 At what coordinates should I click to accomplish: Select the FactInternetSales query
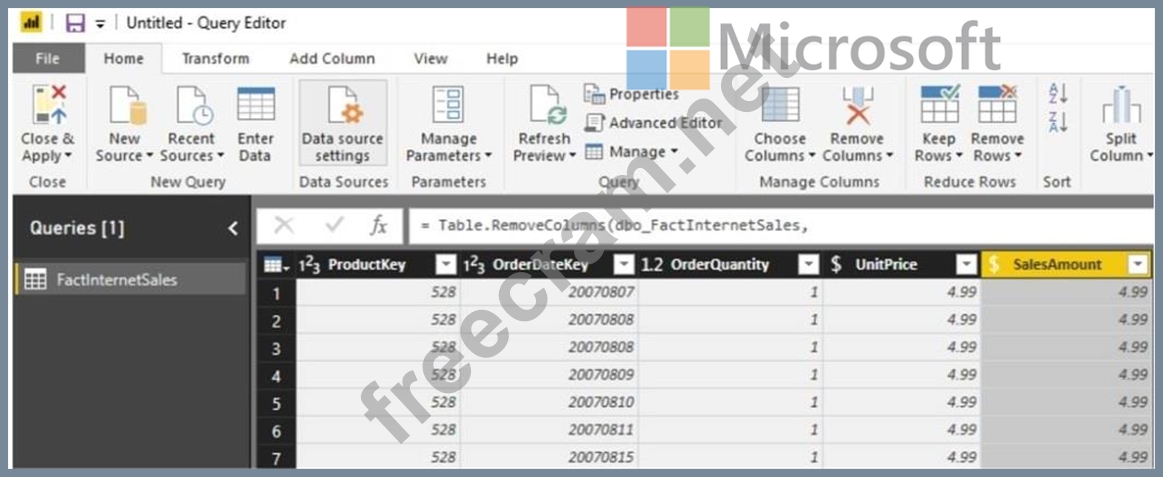coord(131,280)
